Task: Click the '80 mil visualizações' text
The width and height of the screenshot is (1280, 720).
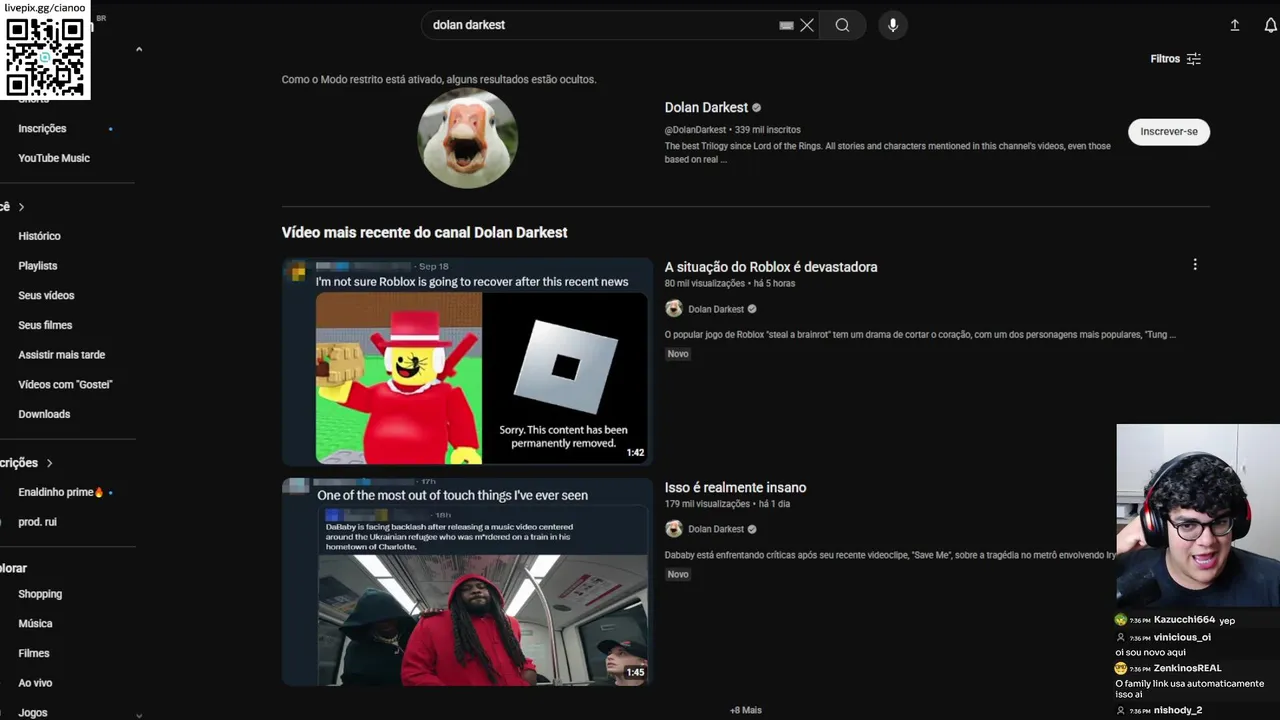Action: (705, 284)
